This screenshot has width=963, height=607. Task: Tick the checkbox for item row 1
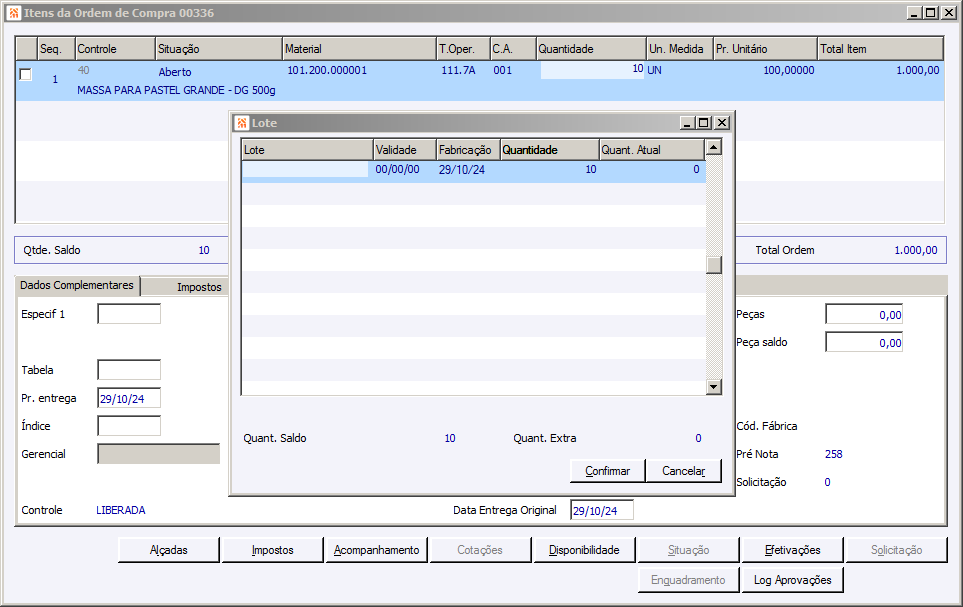(x=25, y=74)
